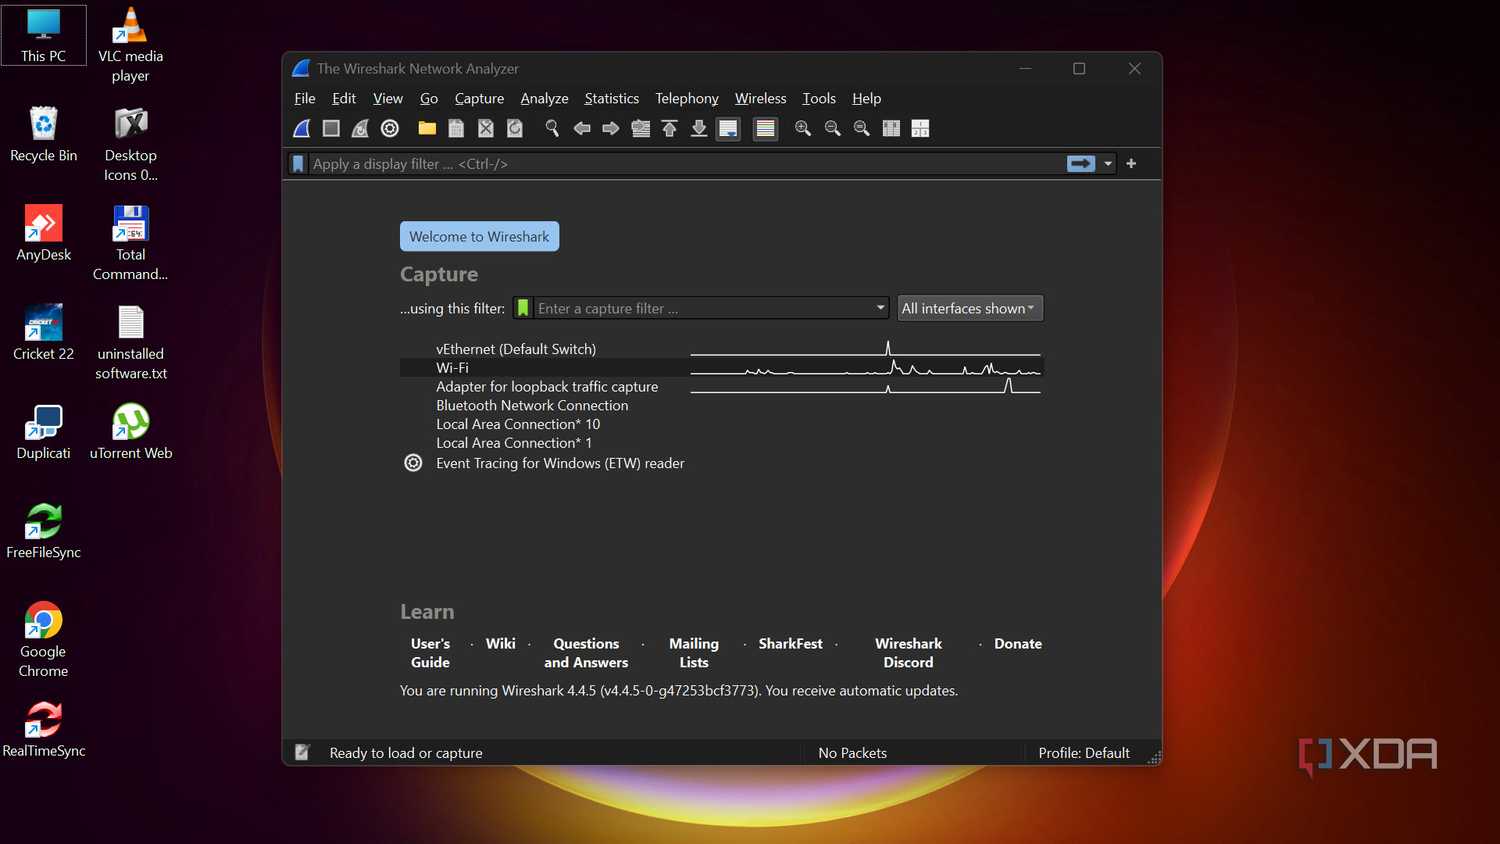The image size is (1500, 844).
Task: Open the User's Guide link
Action: (430, 653)
